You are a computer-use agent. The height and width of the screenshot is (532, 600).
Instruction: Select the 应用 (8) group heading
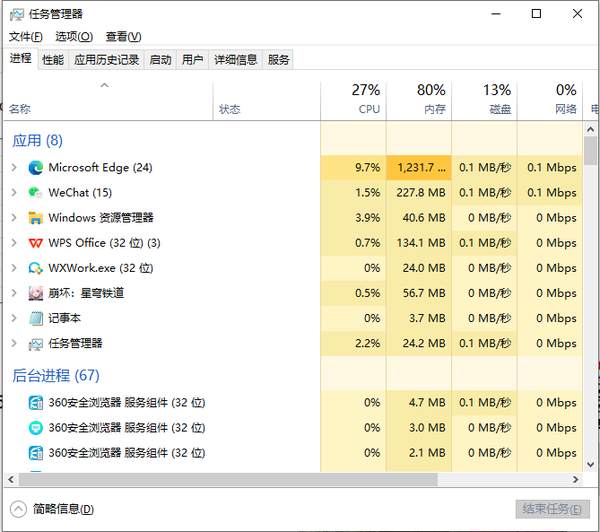click(x=37, y=140)
